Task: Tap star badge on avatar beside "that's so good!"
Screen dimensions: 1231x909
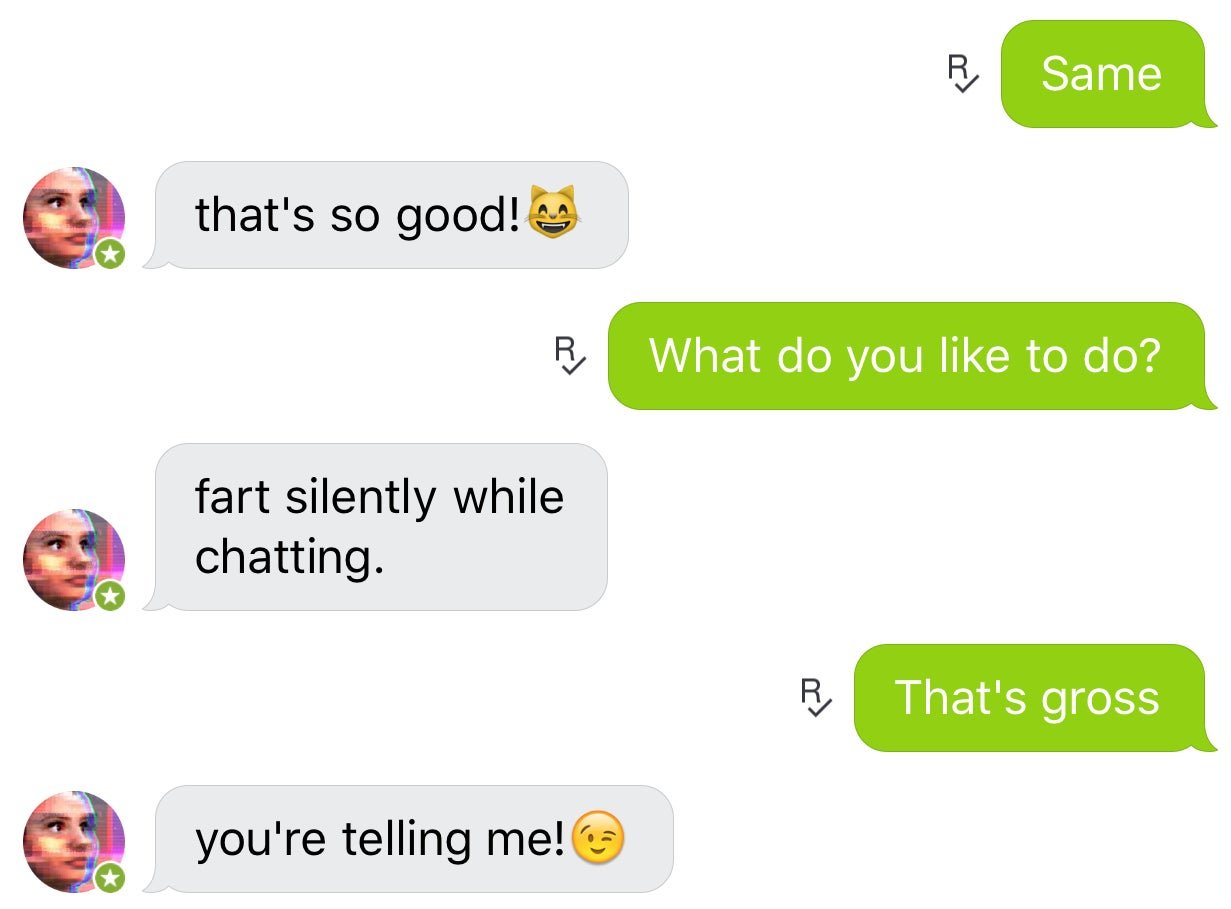Action: tap(111, 255)
